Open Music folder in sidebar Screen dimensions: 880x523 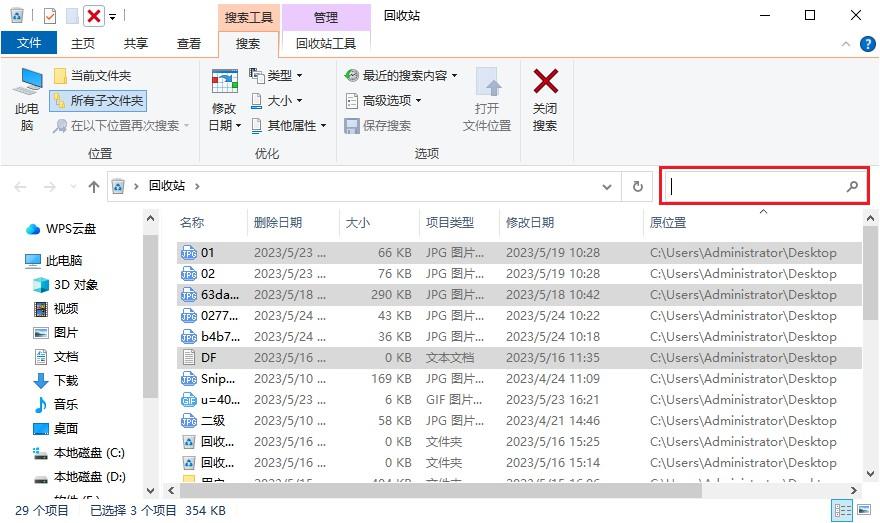[56, 405]
